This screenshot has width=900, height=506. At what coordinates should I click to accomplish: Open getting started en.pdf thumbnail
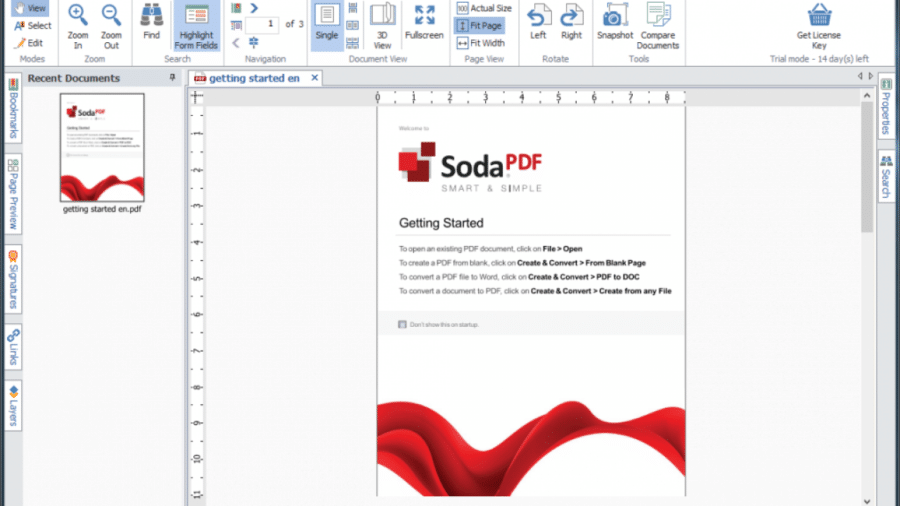pyautogui.click(x=102, y=147)
